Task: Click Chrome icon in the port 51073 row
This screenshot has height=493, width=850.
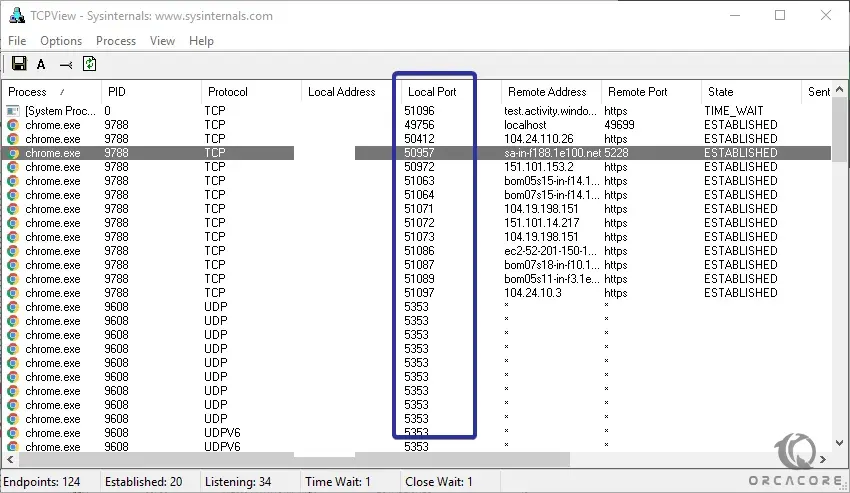Action: [13, 237]
